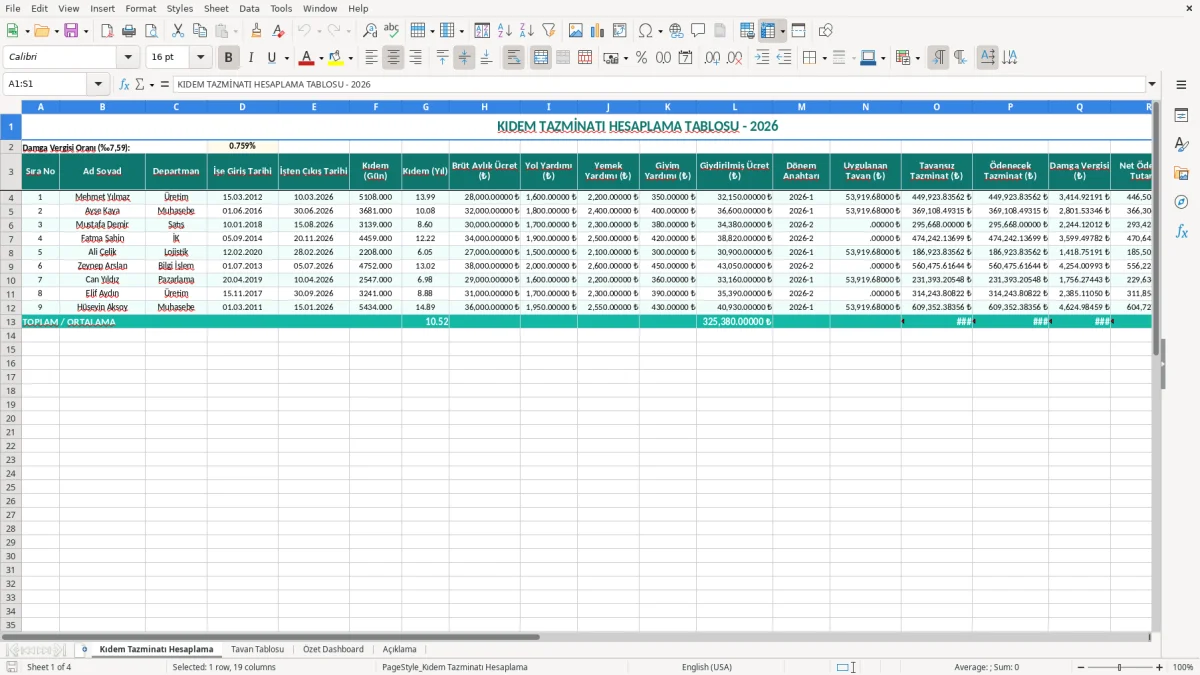Remove a decimal place
This screenshot has height=675, width=1200.
pos(734,58)
